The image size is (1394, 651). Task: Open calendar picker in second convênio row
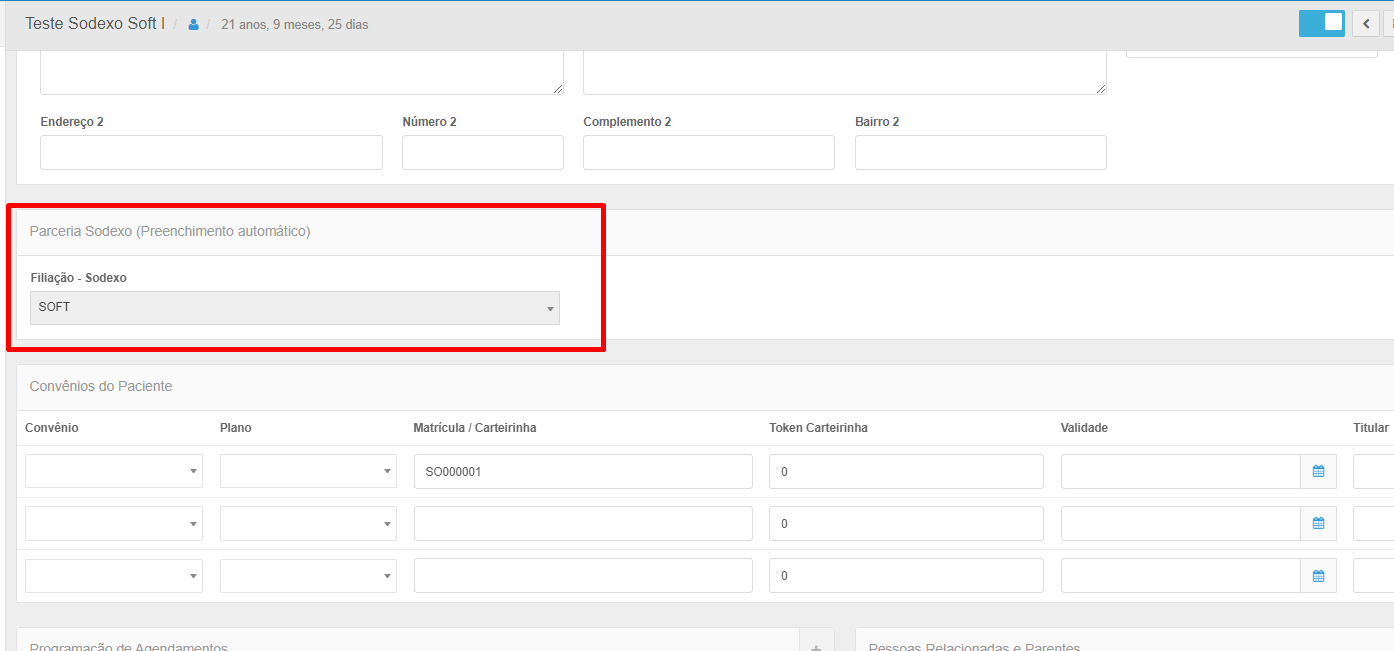point(1318,523)
